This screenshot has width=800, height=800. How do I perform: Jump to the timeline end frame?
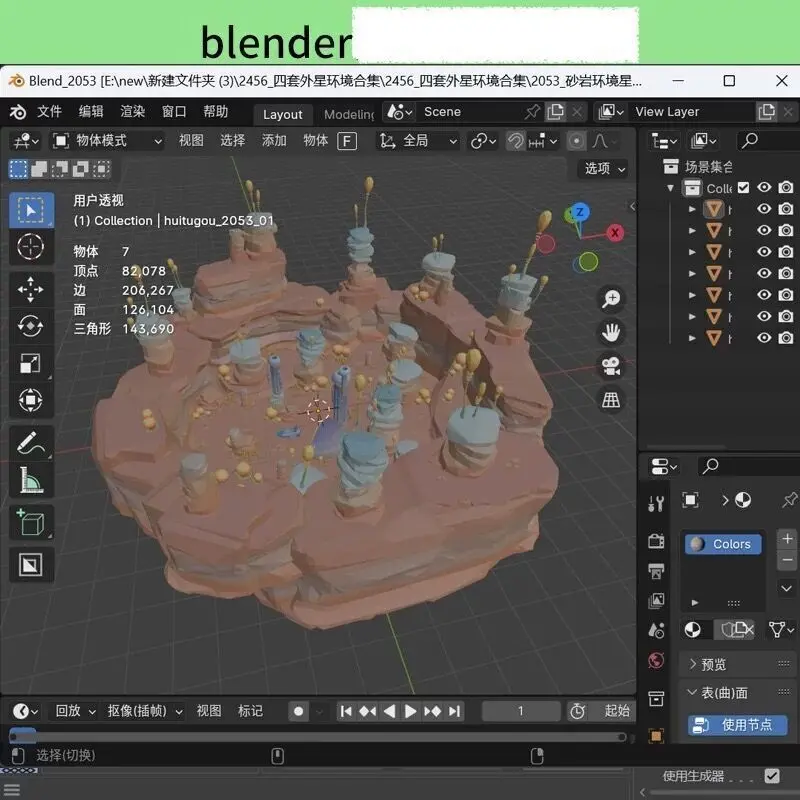[x=455, y=711]
